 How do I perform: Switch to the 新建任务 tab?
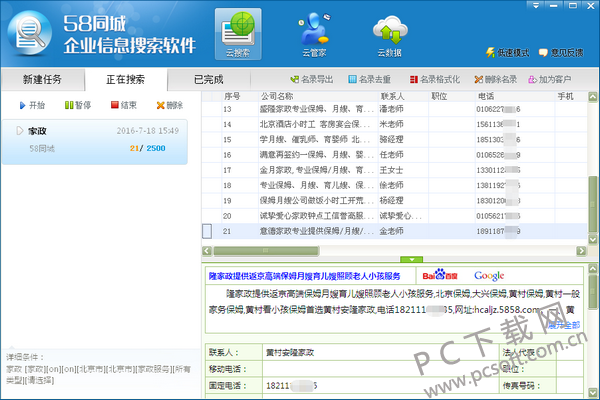tap(42, 79)
